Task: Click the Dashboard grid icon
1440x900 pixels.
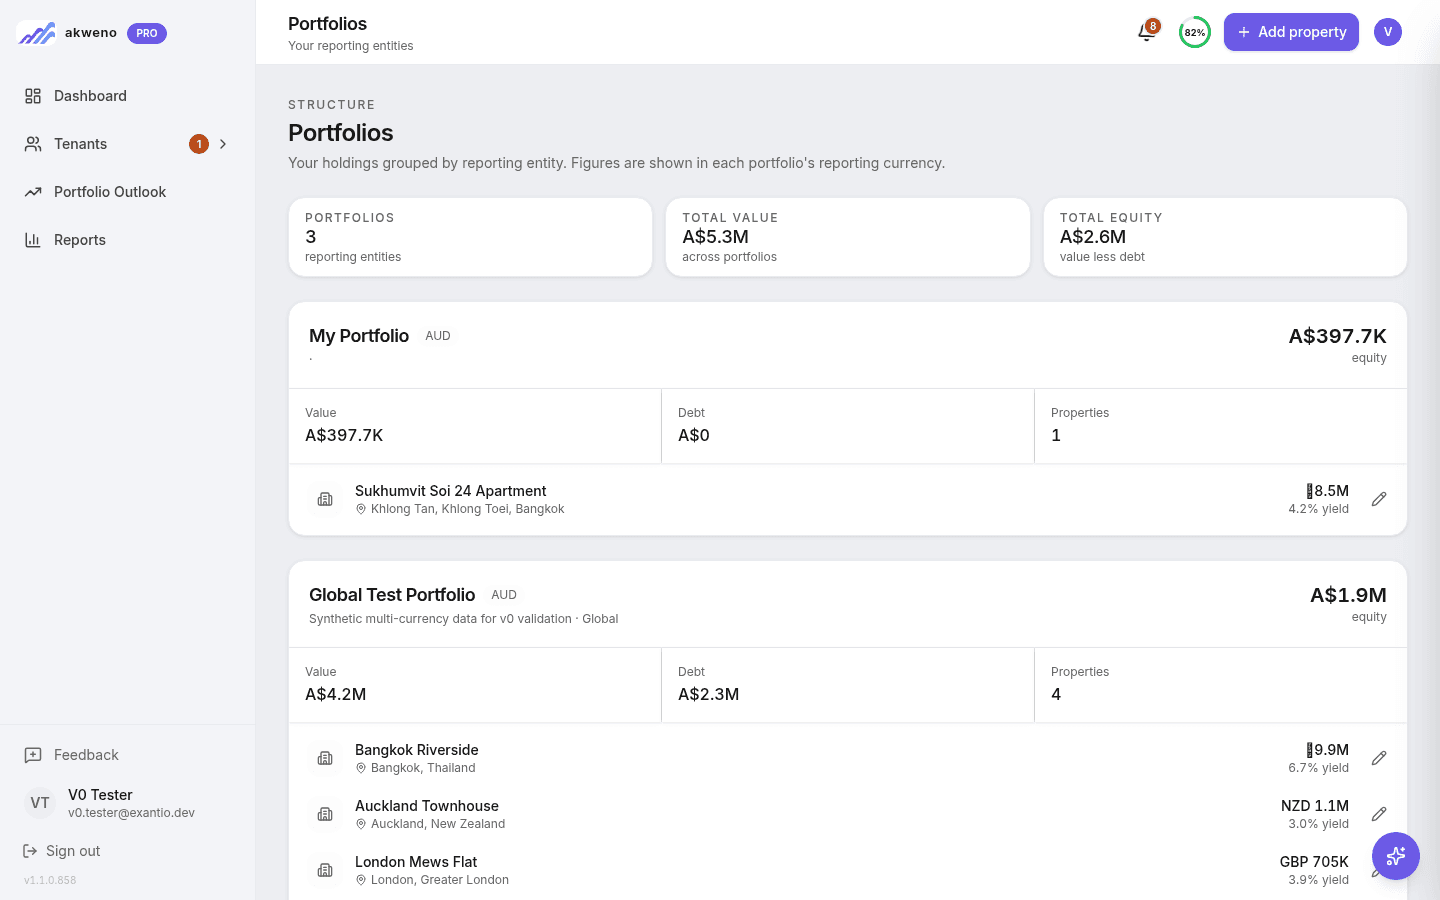Action: point(33,96)
